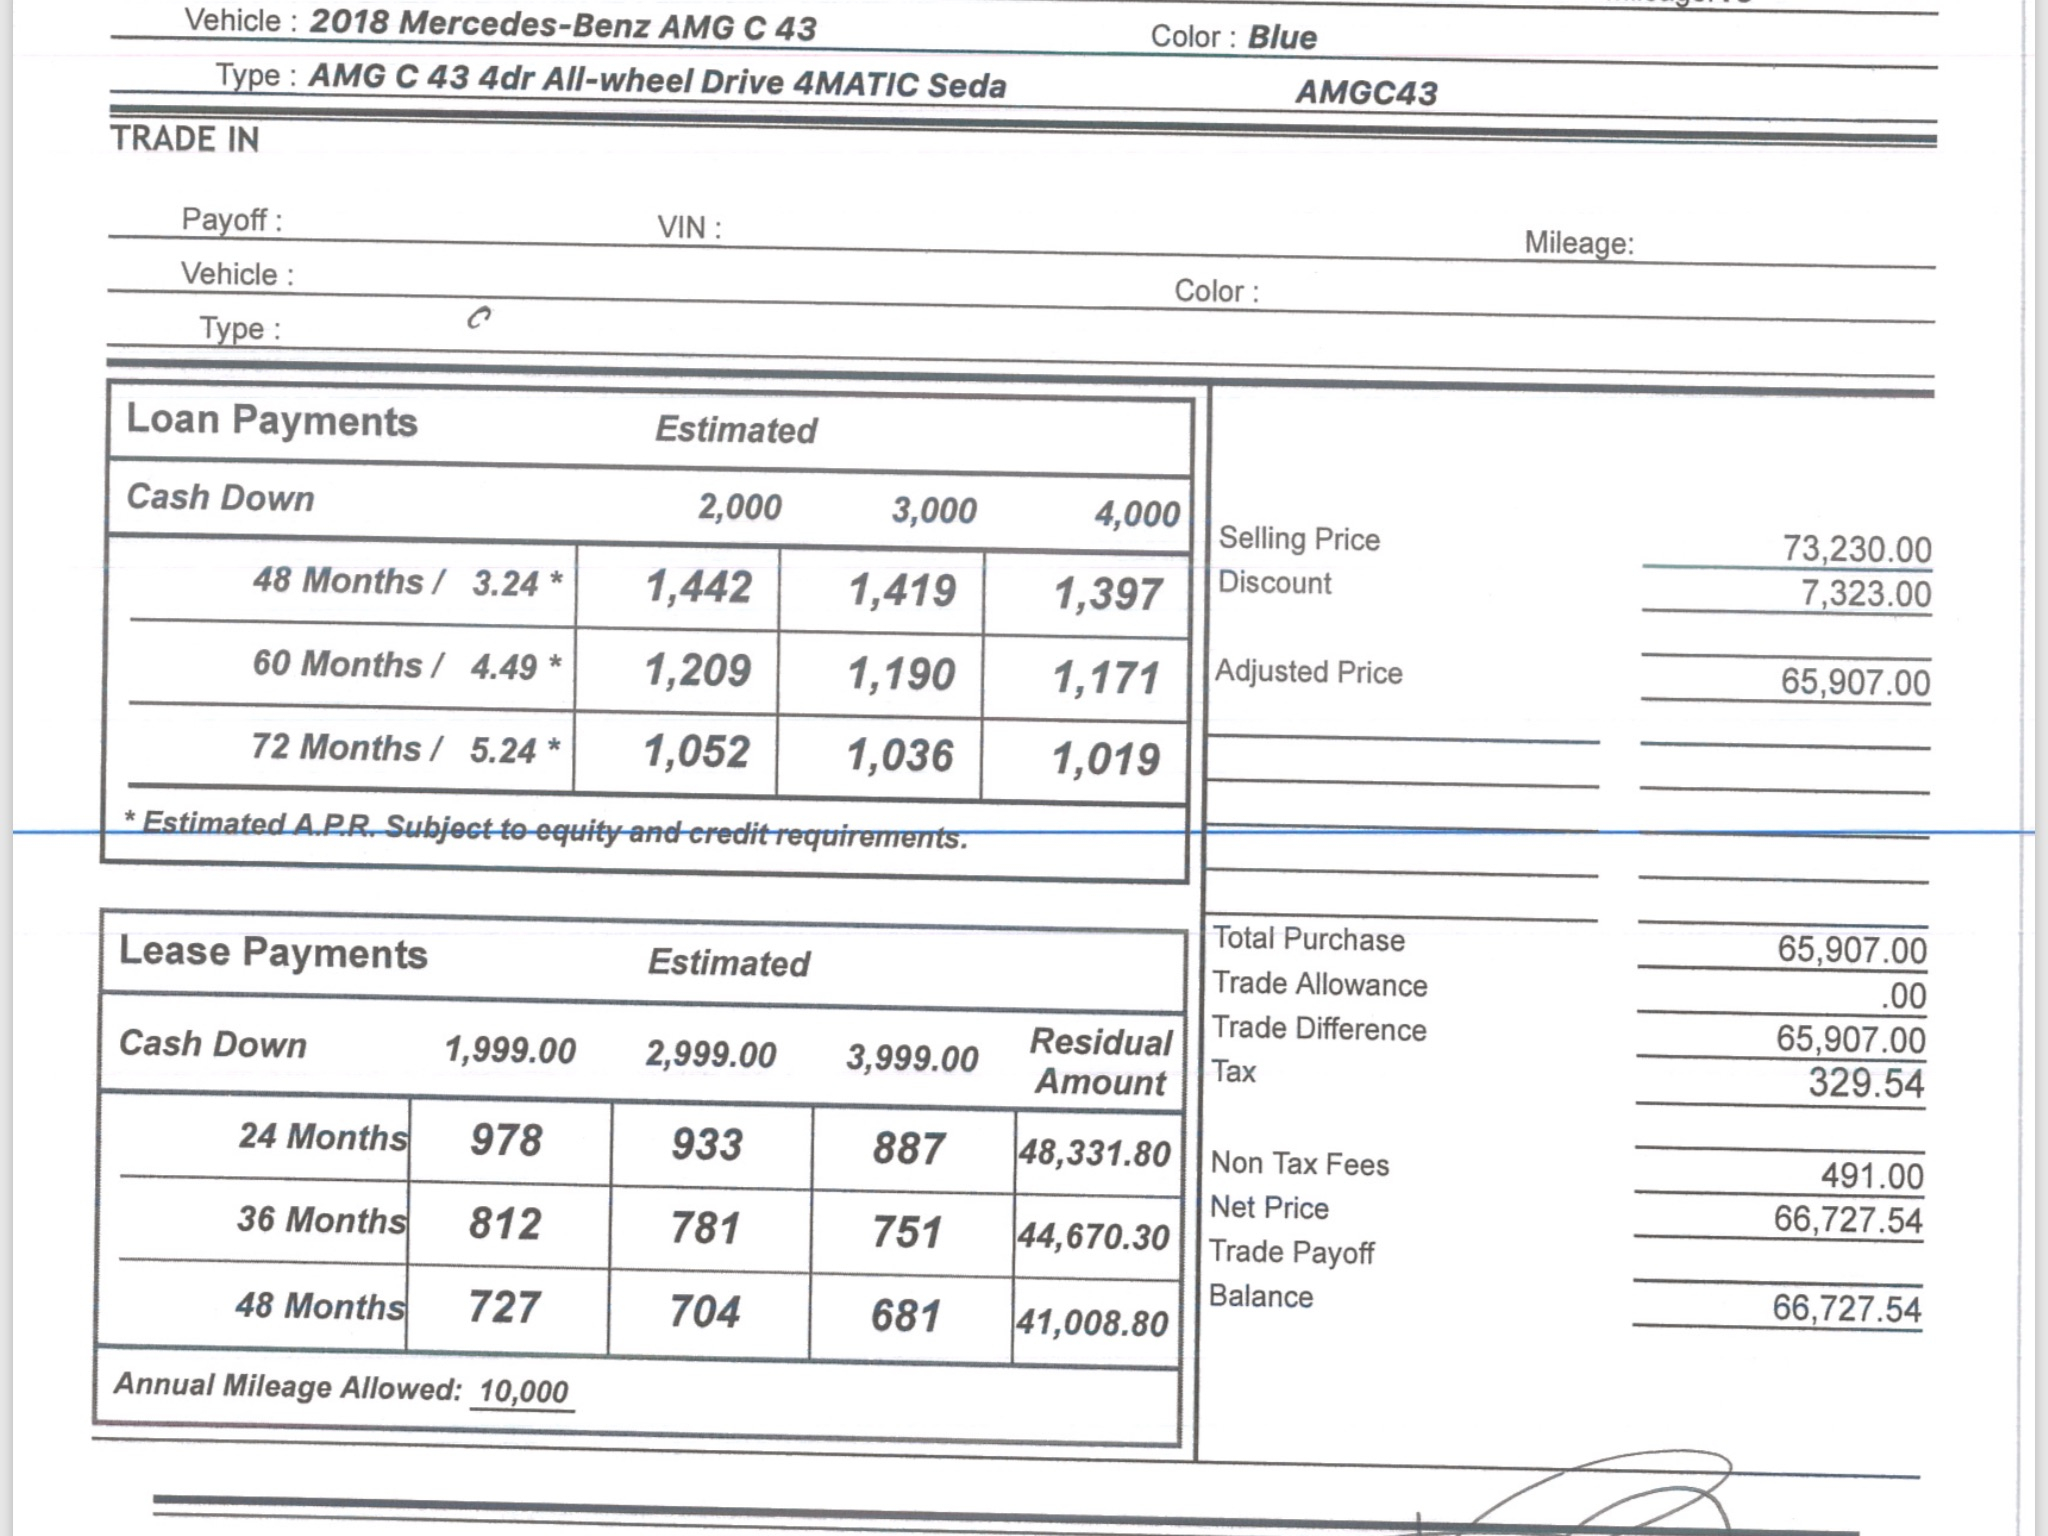The image size is (2048, 1536).
Task: Click the 1,019 seventy-two month payment
Action: (x=1105, y=759)
